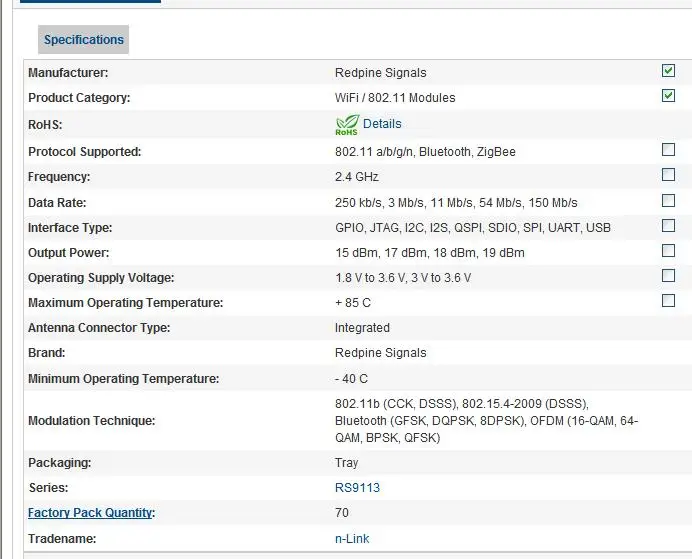
Task: Click the '70' factory pack value
Action: [x=342, y=513]
